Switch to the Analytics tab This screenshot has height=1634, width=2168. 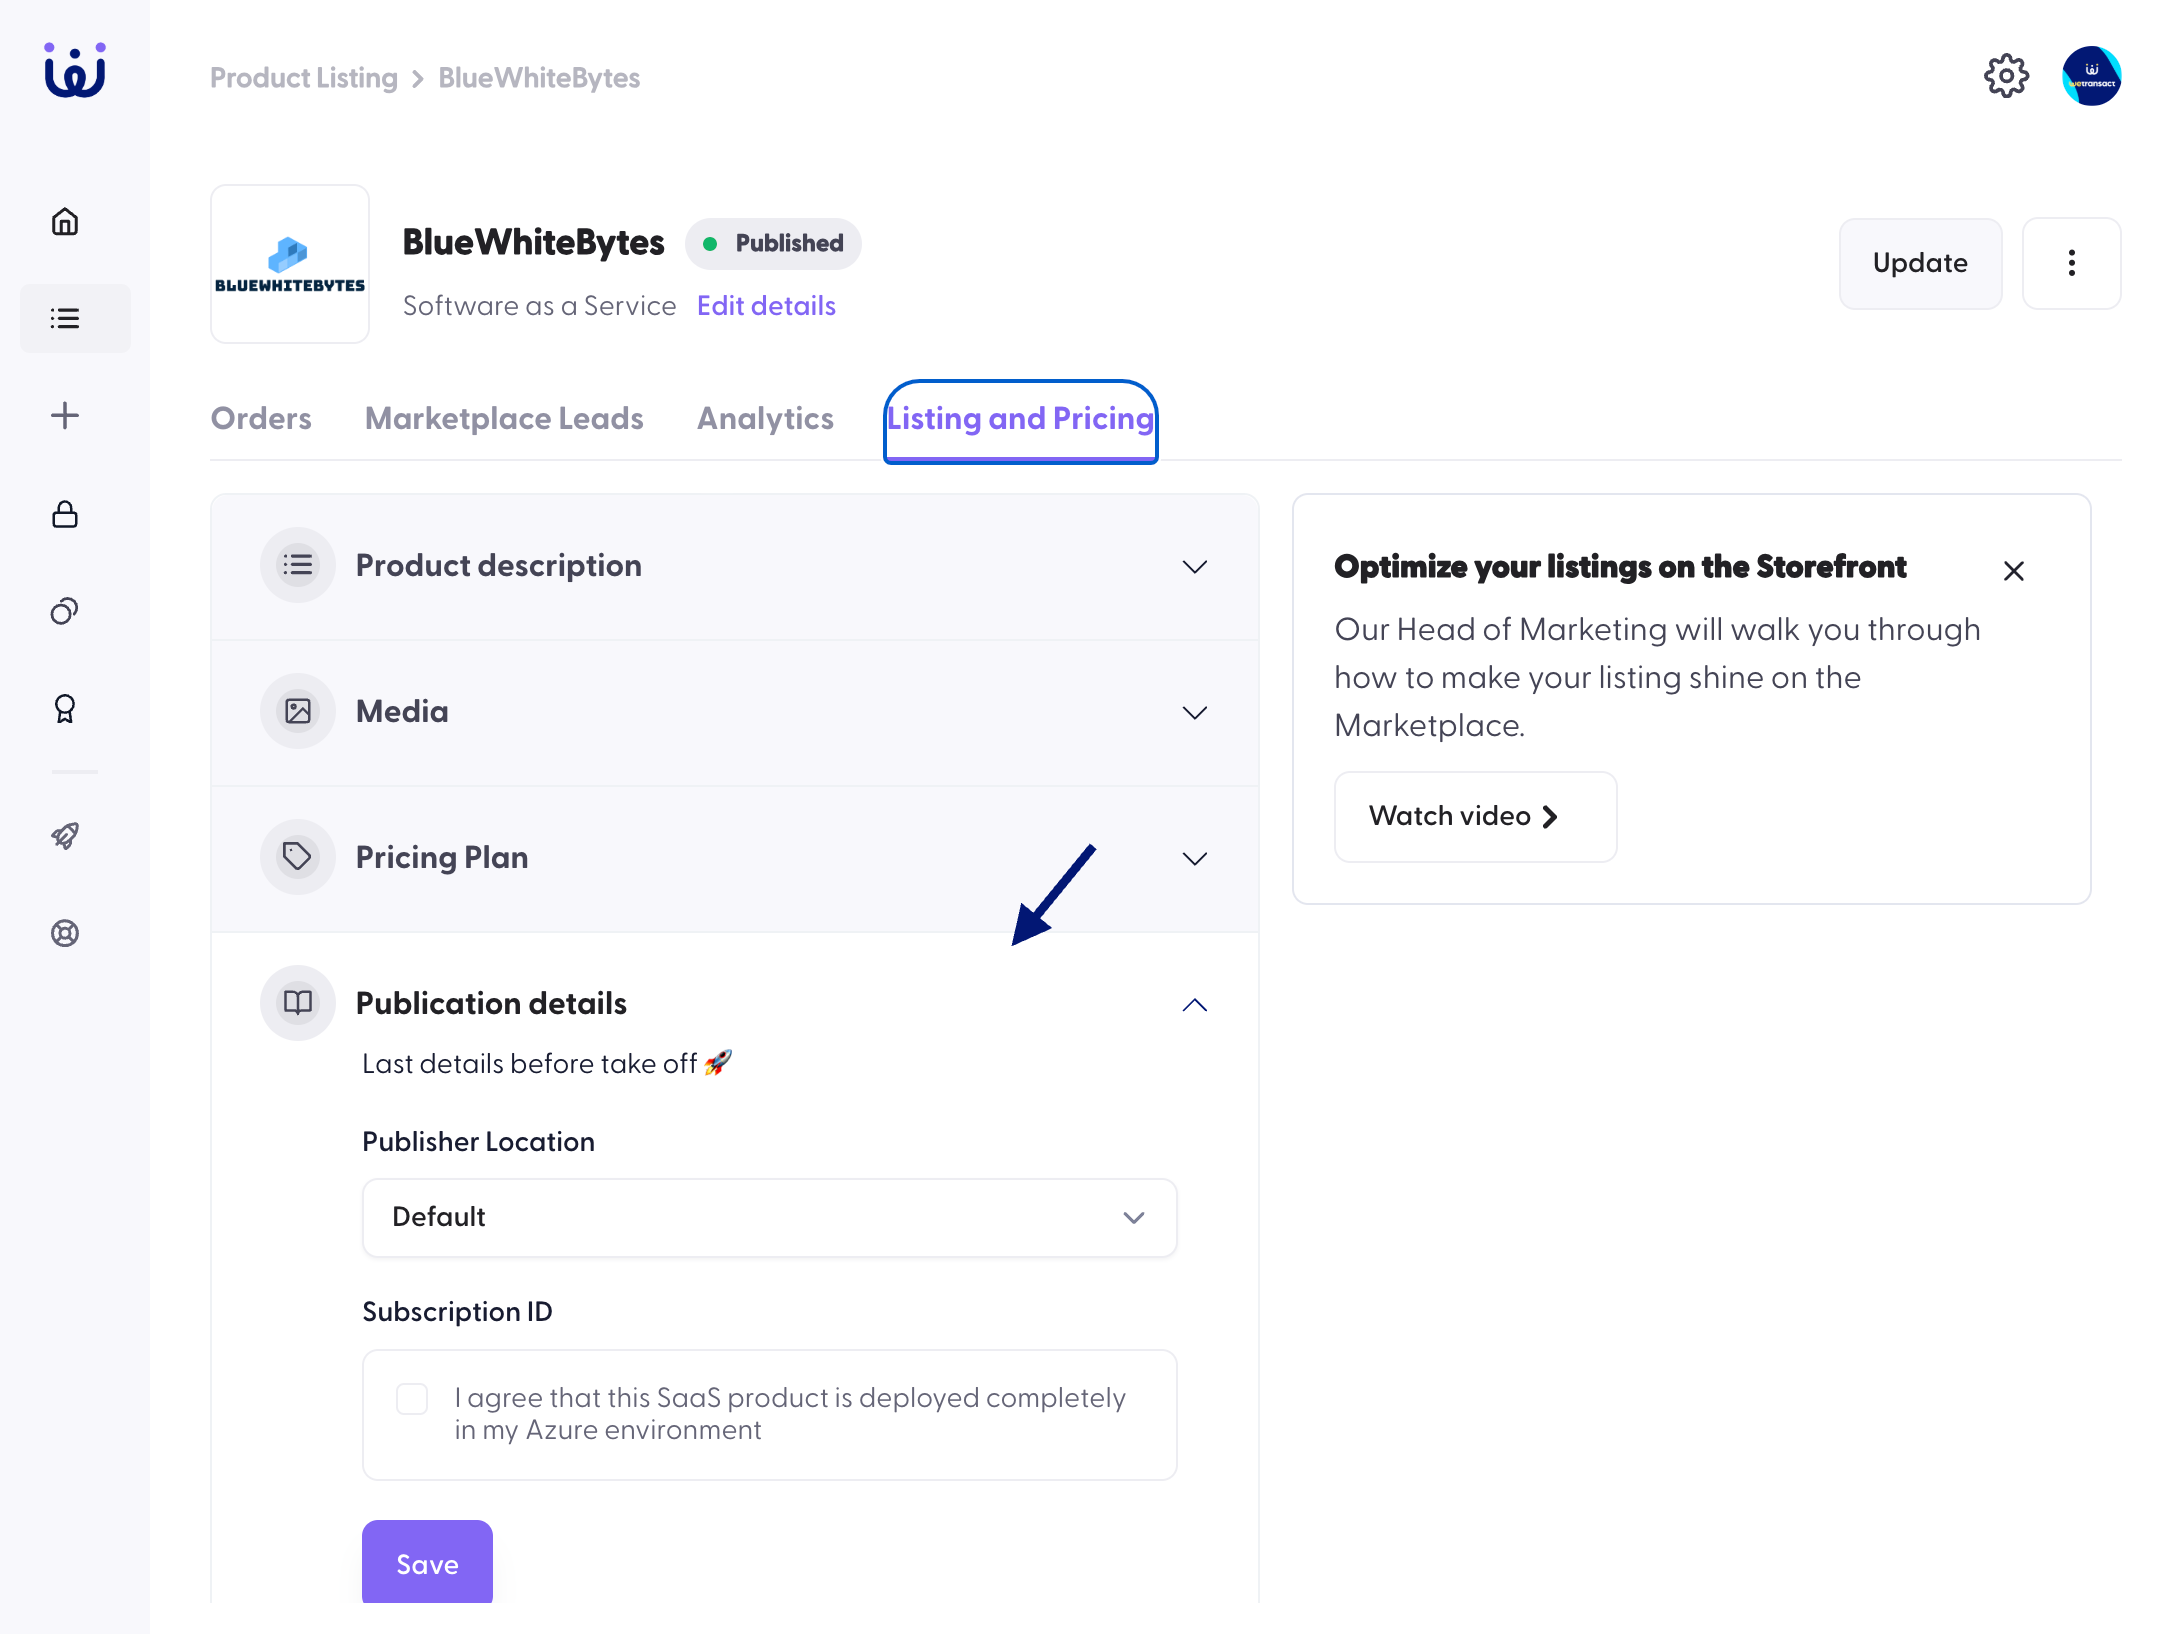[x=765, y=418]
